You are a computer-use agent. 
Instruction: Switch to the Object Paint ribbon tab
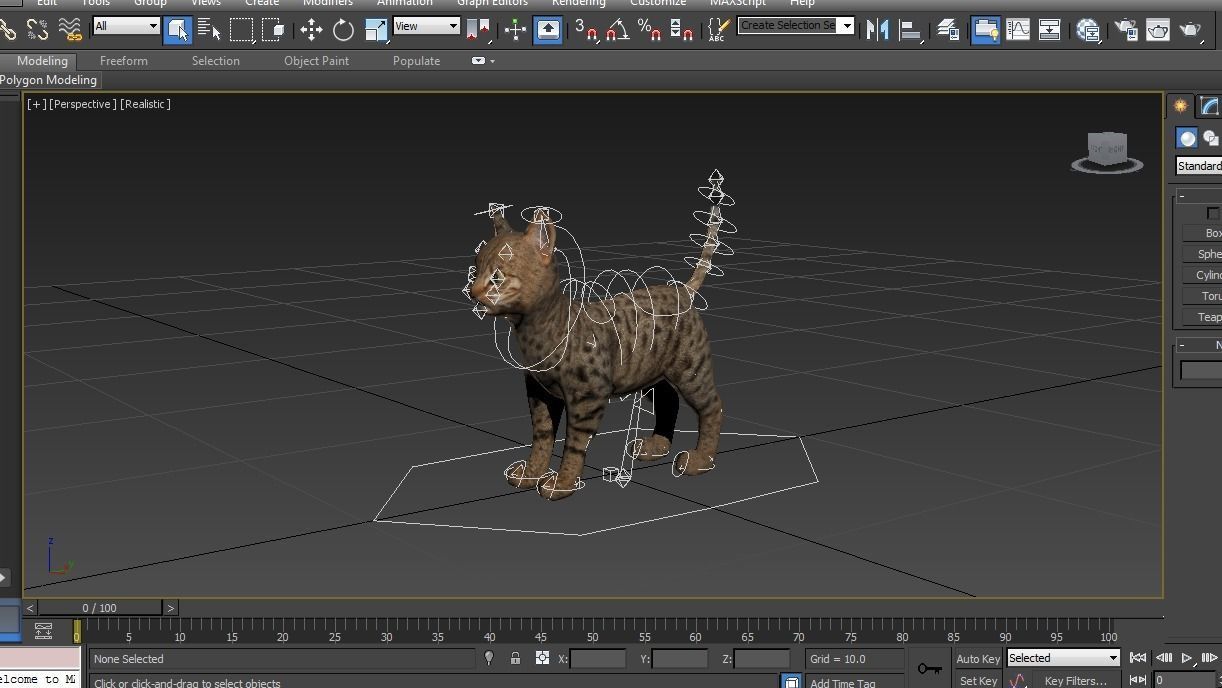tap(316, 61)
